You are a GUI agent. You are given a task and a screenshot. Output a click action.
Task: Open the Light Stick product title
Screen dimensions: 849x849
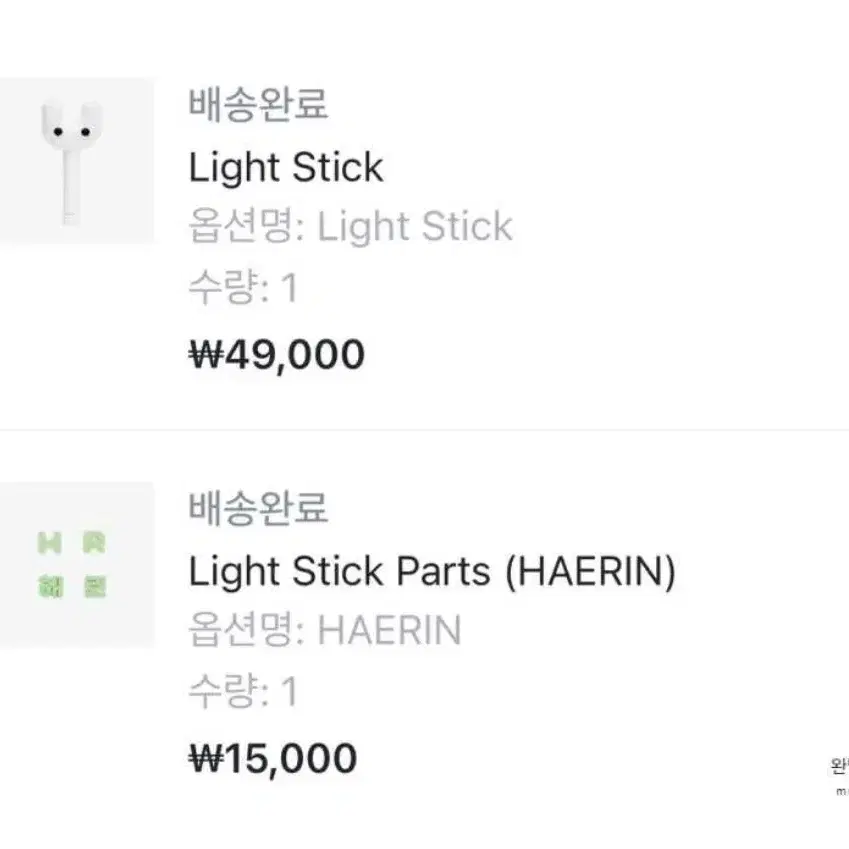[x=286, y=167]
